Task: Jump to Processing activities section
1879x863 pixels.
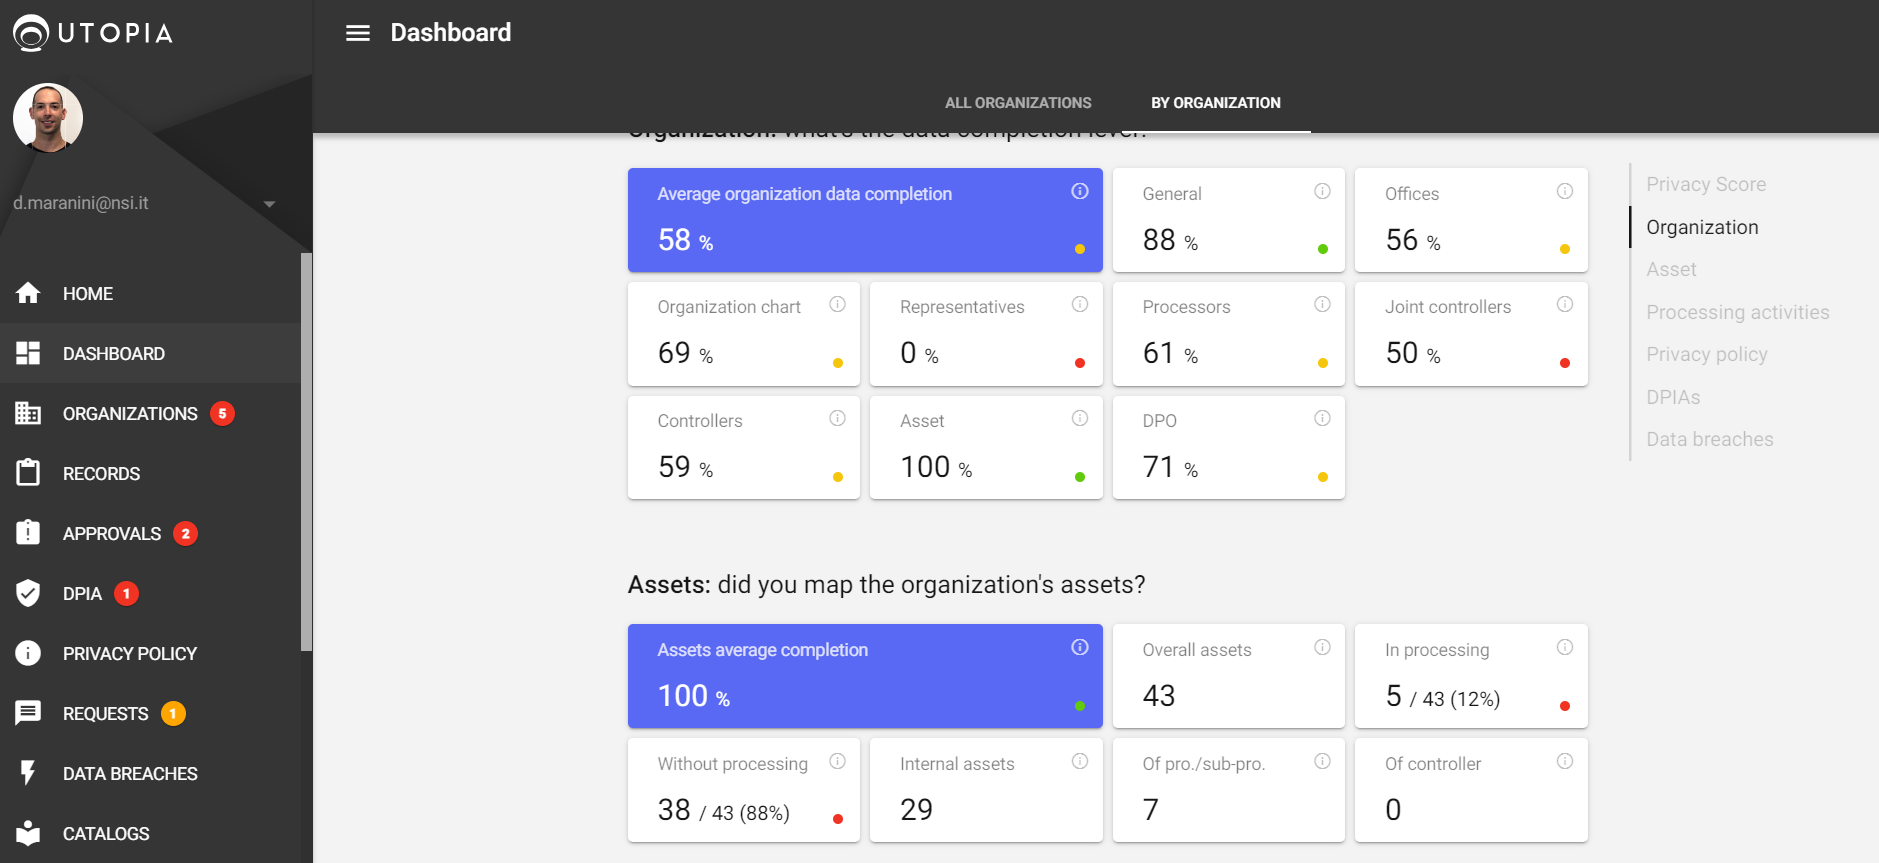Action: pyautogui.click(x=1738, y=312)
